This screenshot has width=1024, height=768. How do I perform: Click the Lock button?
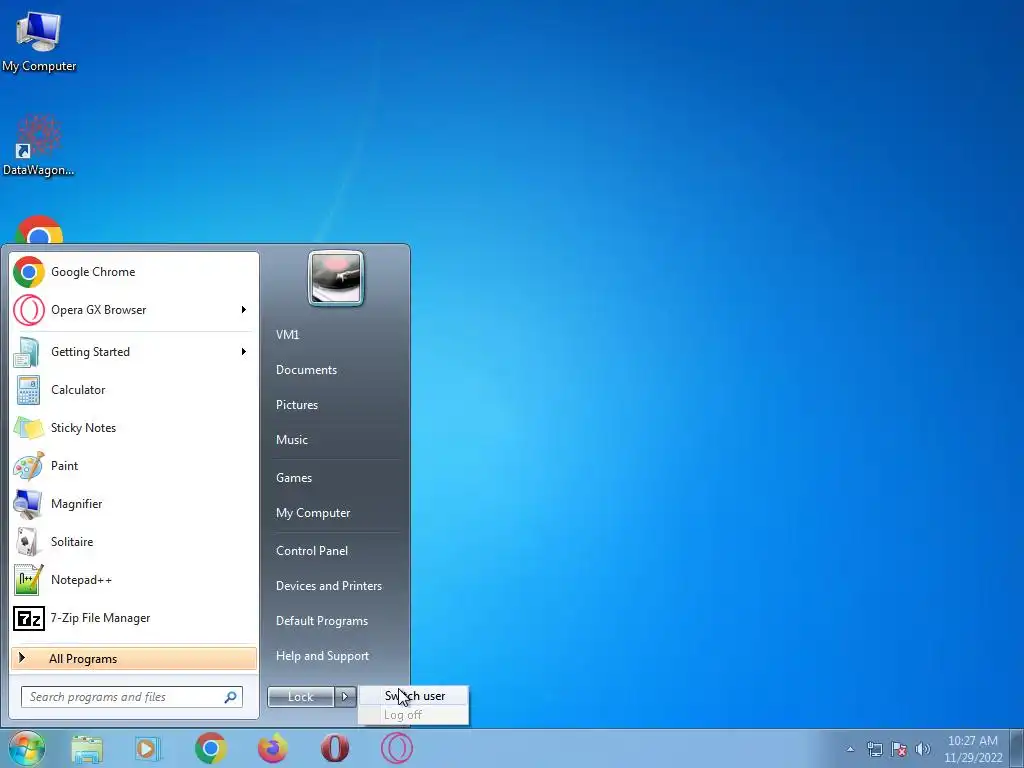click(x=301, y=697)
